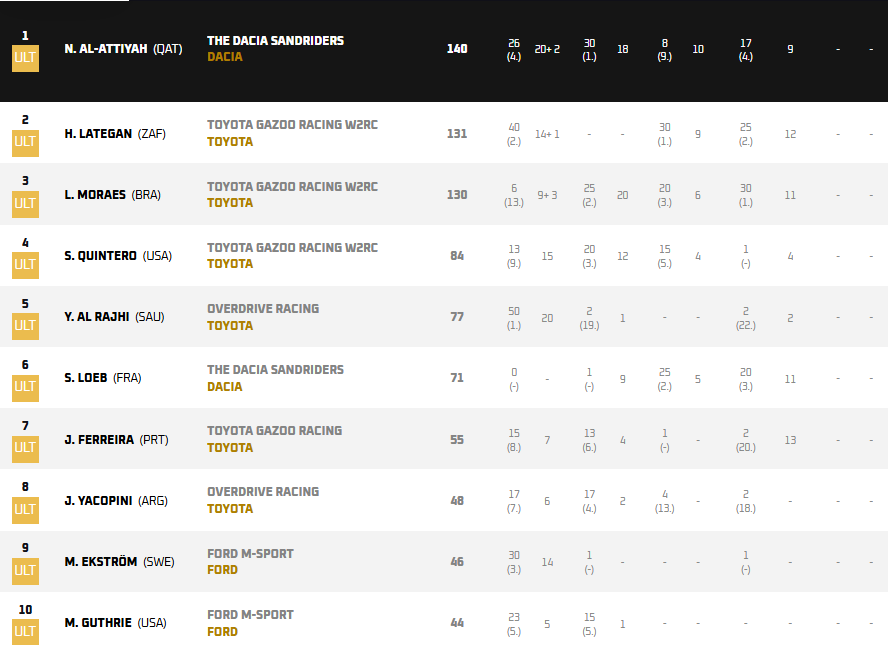
Task: Select the ULT badge beside Y. Al Rajhi
Action: 25,326
